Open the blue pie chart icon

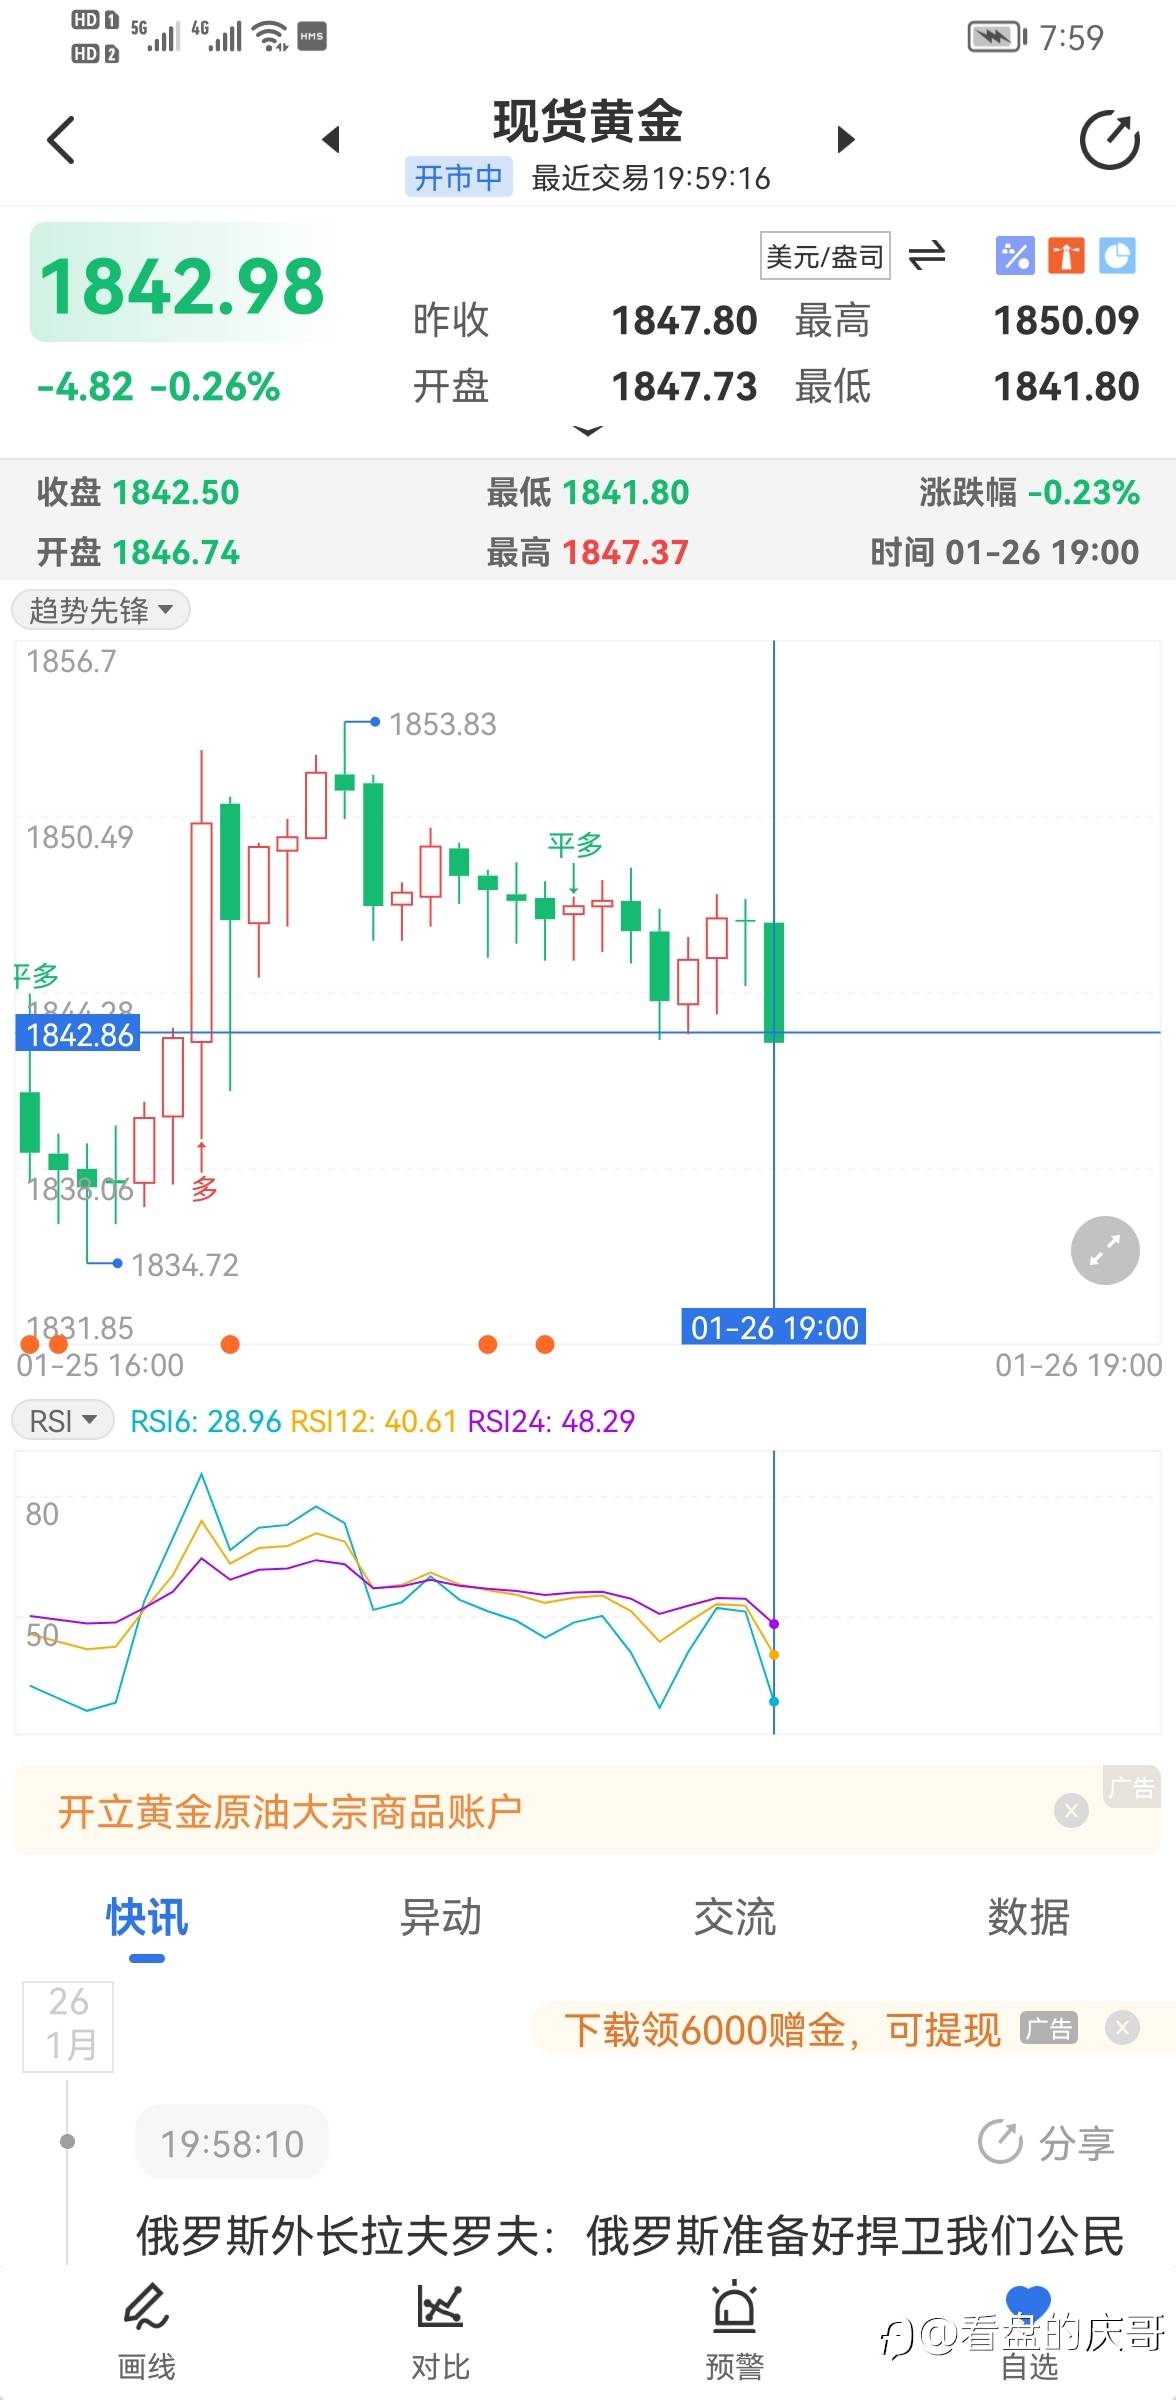[x=1117, y=256]
